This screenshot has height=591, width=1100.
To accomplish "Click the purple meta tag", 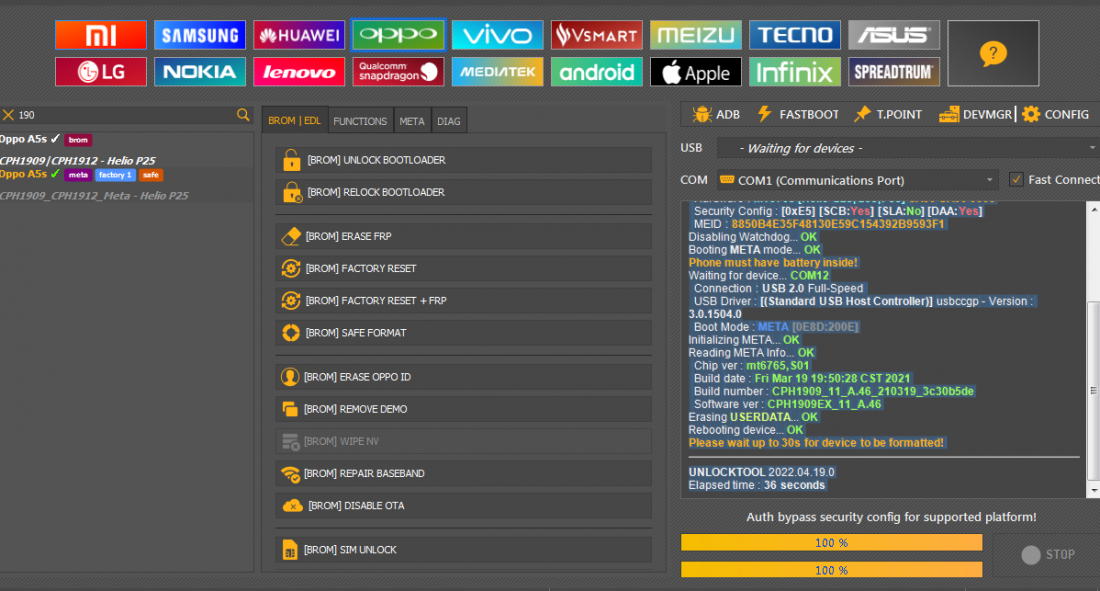I will click(78, 175).
